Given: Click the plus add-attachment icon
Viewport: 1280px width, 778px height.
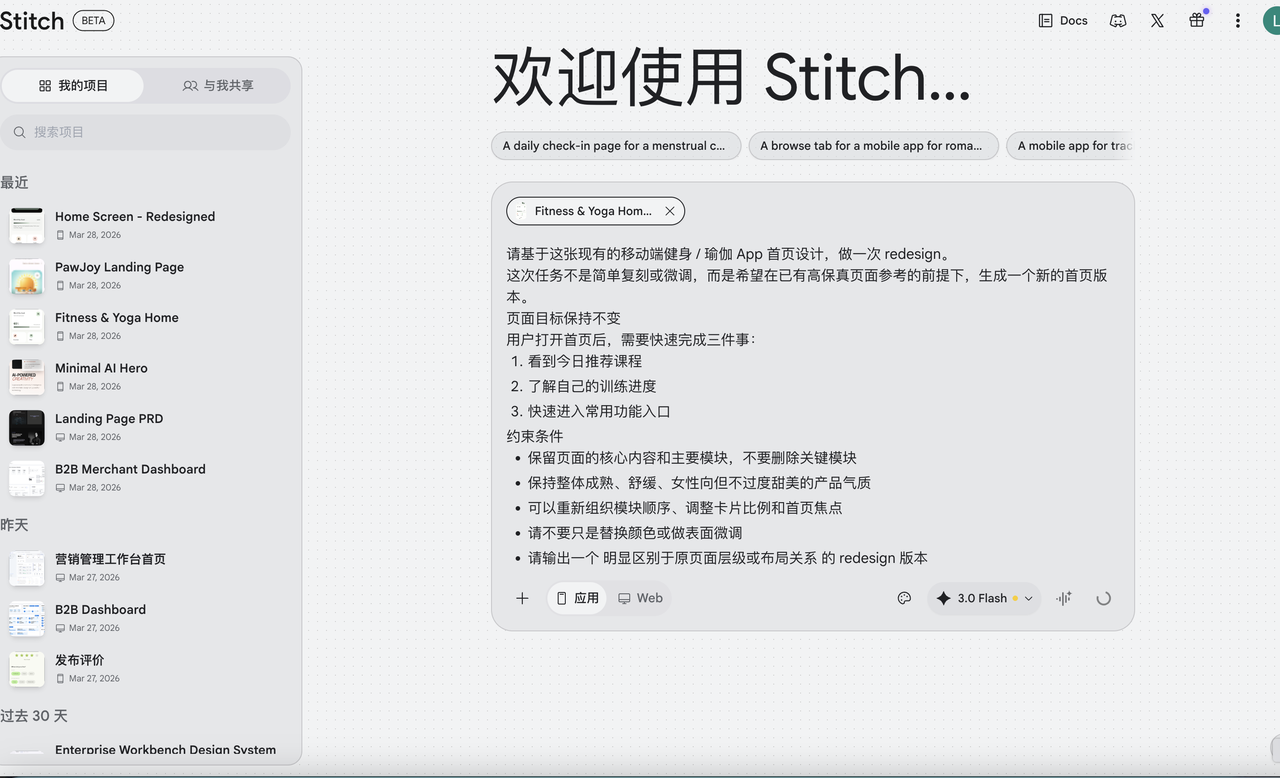Looking at the screenshot, I should [x=522, y=598].
